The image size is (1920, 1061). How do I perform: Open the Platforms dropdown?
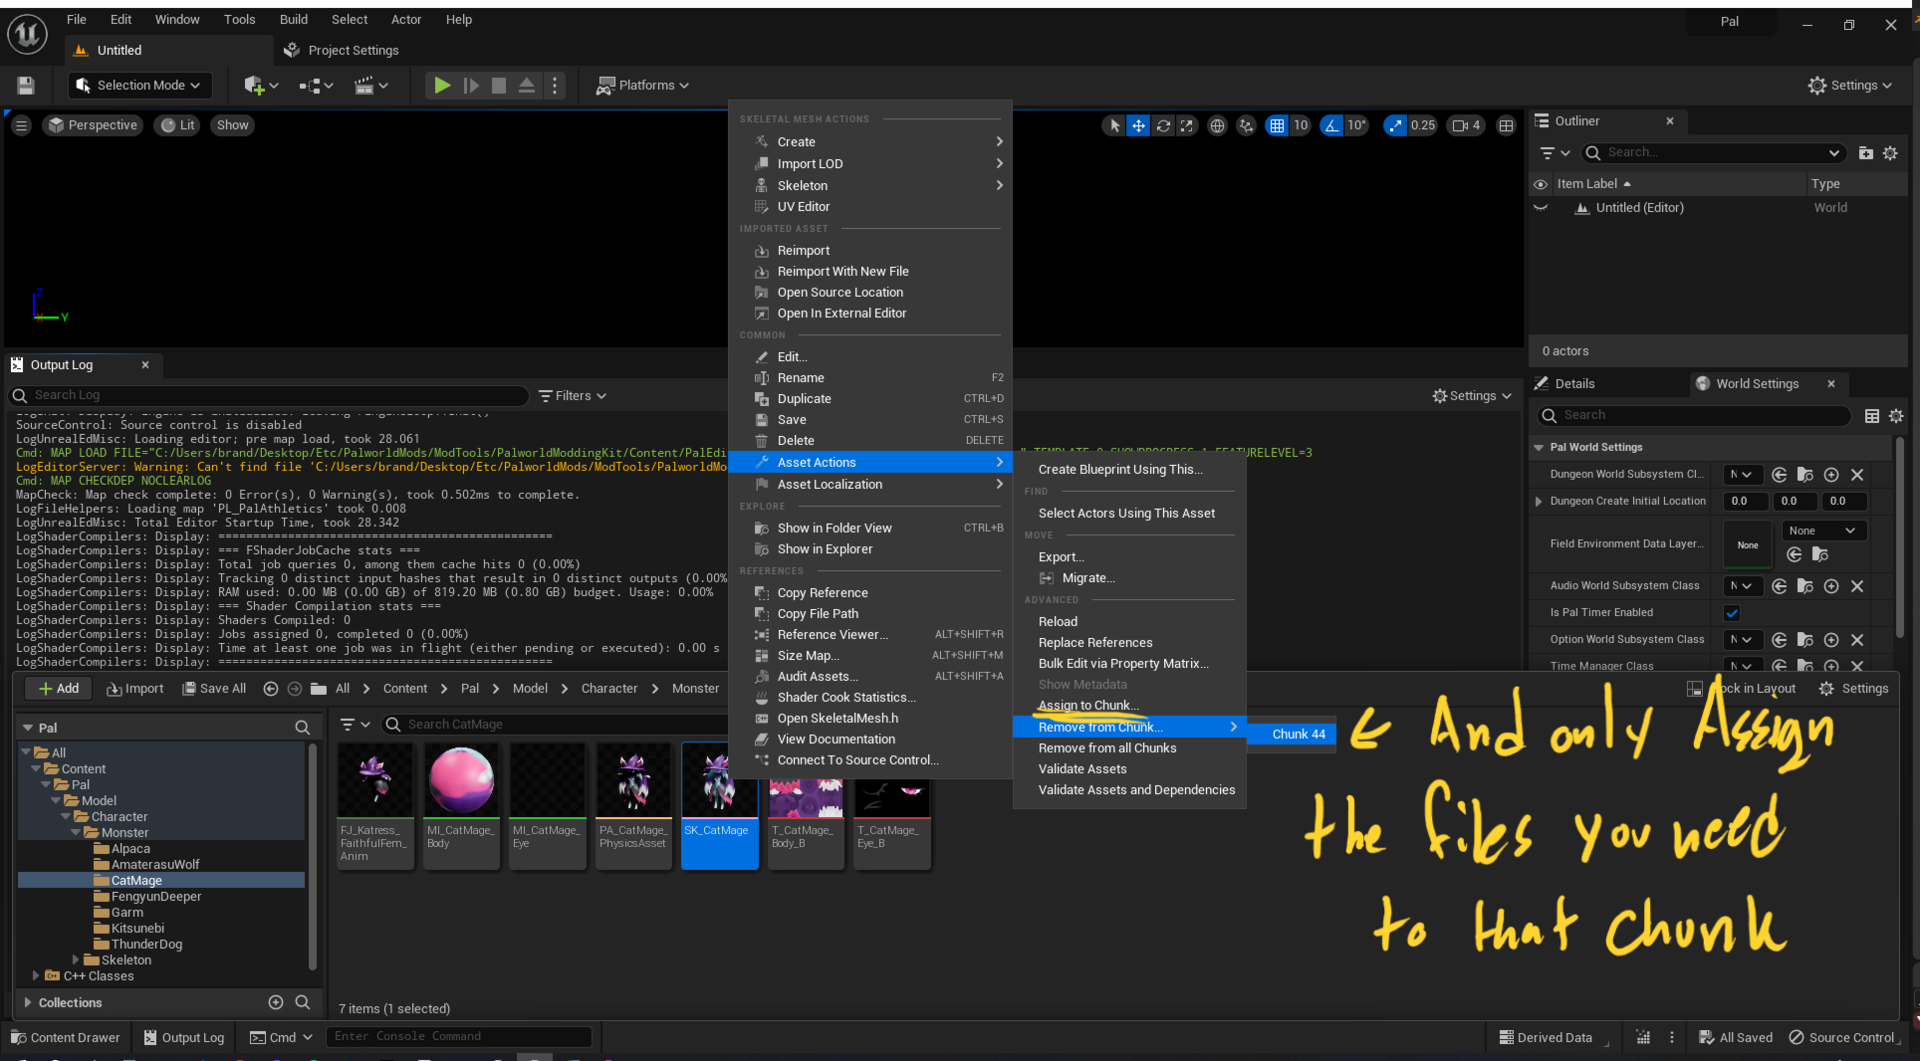[x=643, y=85]
